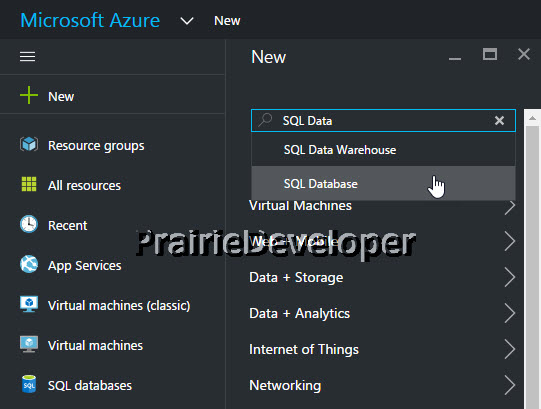Maximize the New blade

490,55
